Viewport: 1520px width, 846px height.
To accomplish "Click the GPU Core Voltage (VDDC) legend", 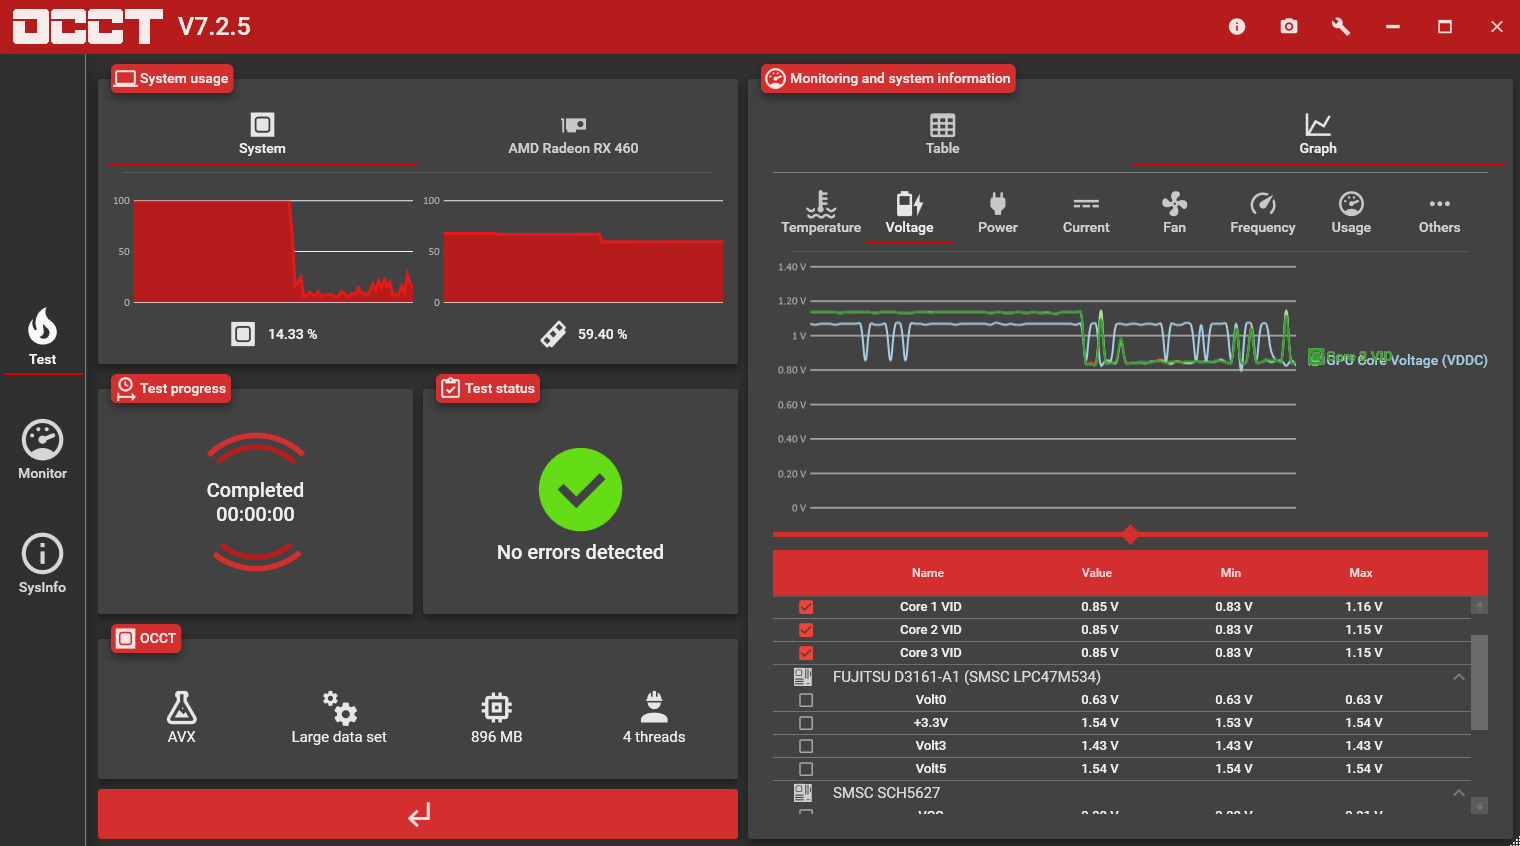I will click(x=1406, y=360).
